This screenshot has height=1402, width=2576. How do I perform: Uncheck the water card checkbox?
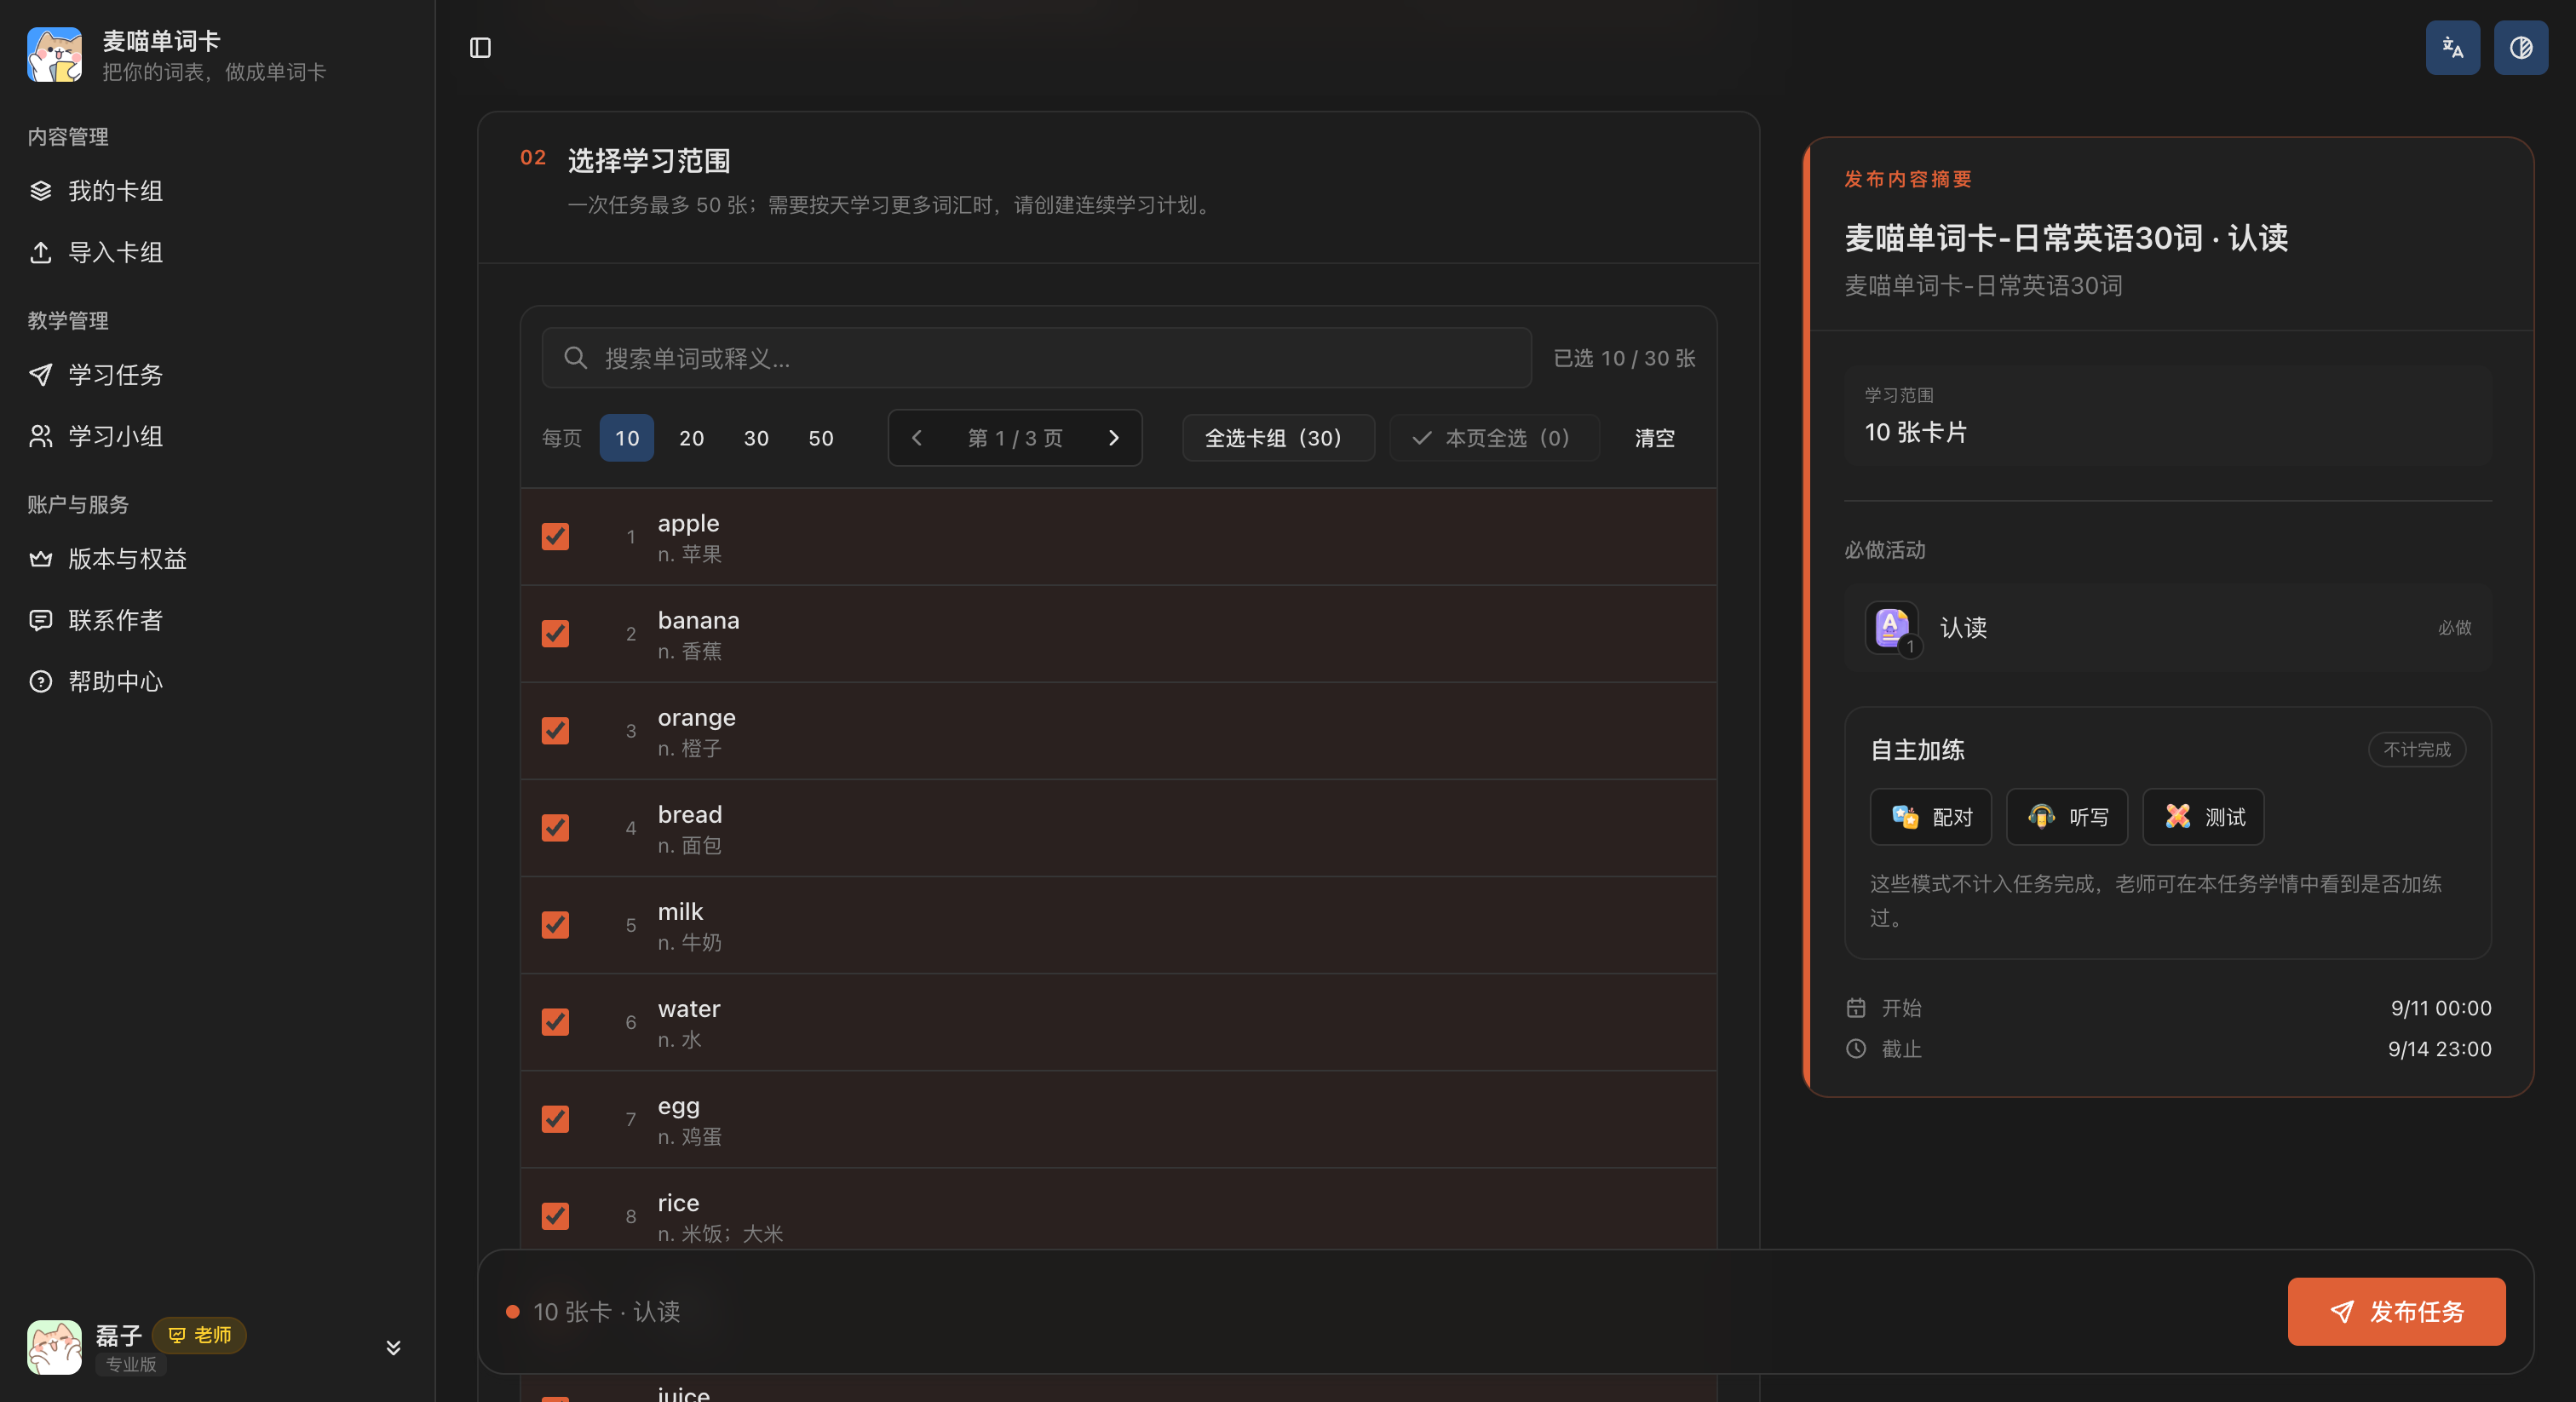[555, 1022]
